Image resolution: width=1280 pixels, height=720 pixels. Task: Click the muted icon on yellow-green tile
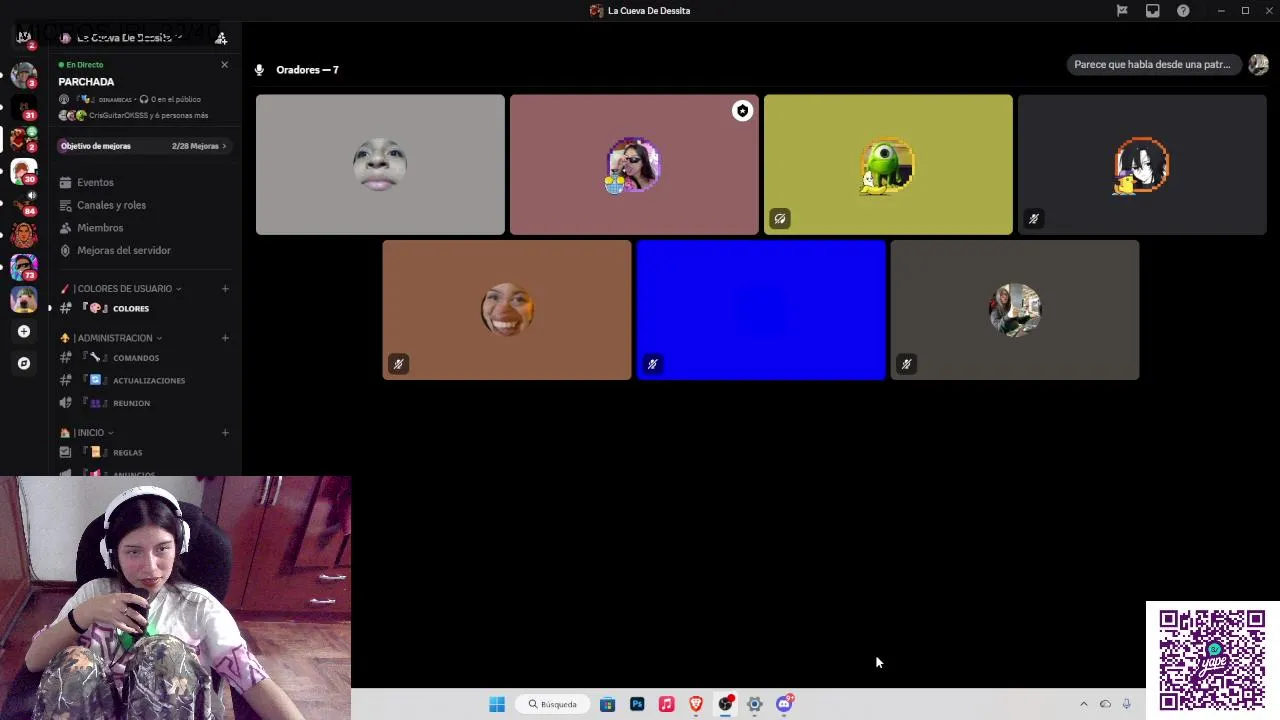pyautogui.click(x=780, y=219)
